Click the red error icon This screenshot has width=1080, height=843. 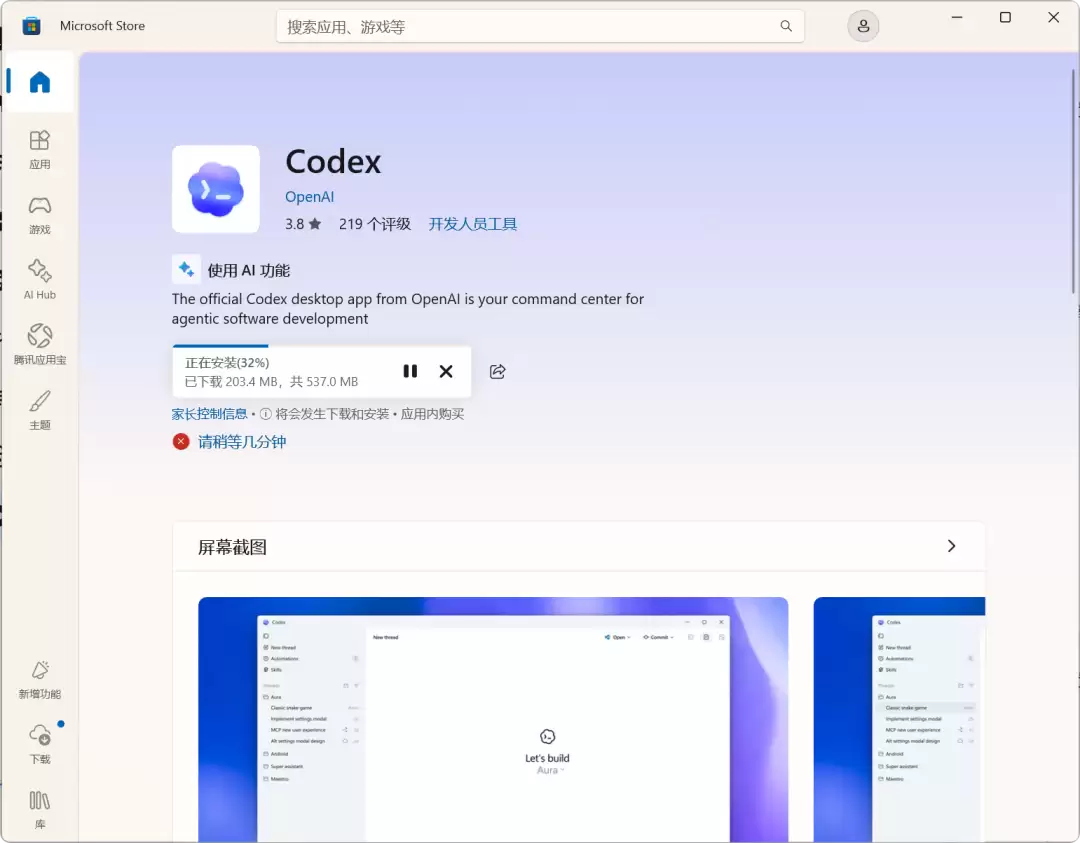[x=181, y=441]
